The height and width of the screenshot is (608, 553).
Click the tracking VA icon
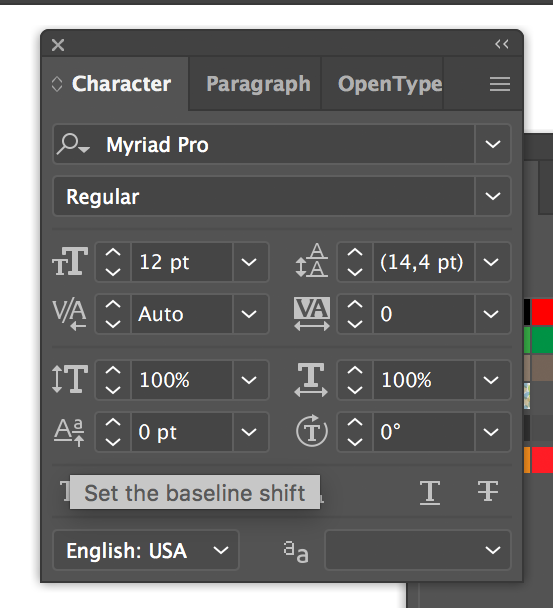[312, 314]
